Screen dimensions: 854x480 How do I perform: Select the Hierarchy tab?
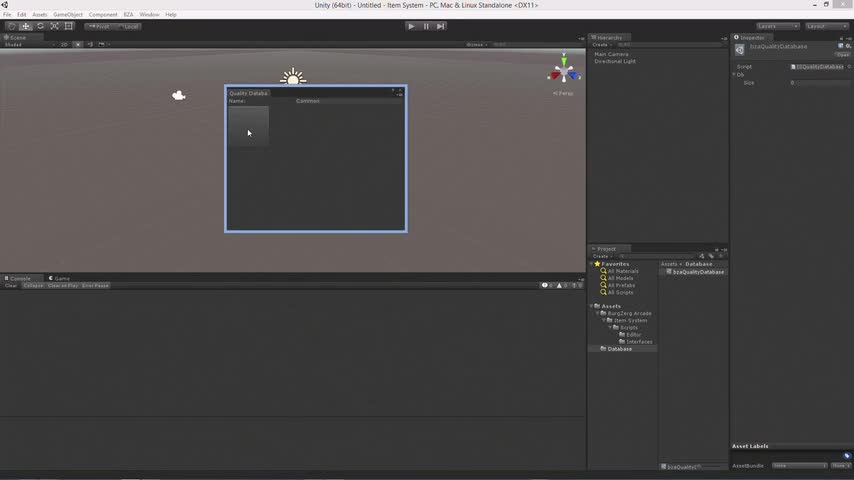607,38
